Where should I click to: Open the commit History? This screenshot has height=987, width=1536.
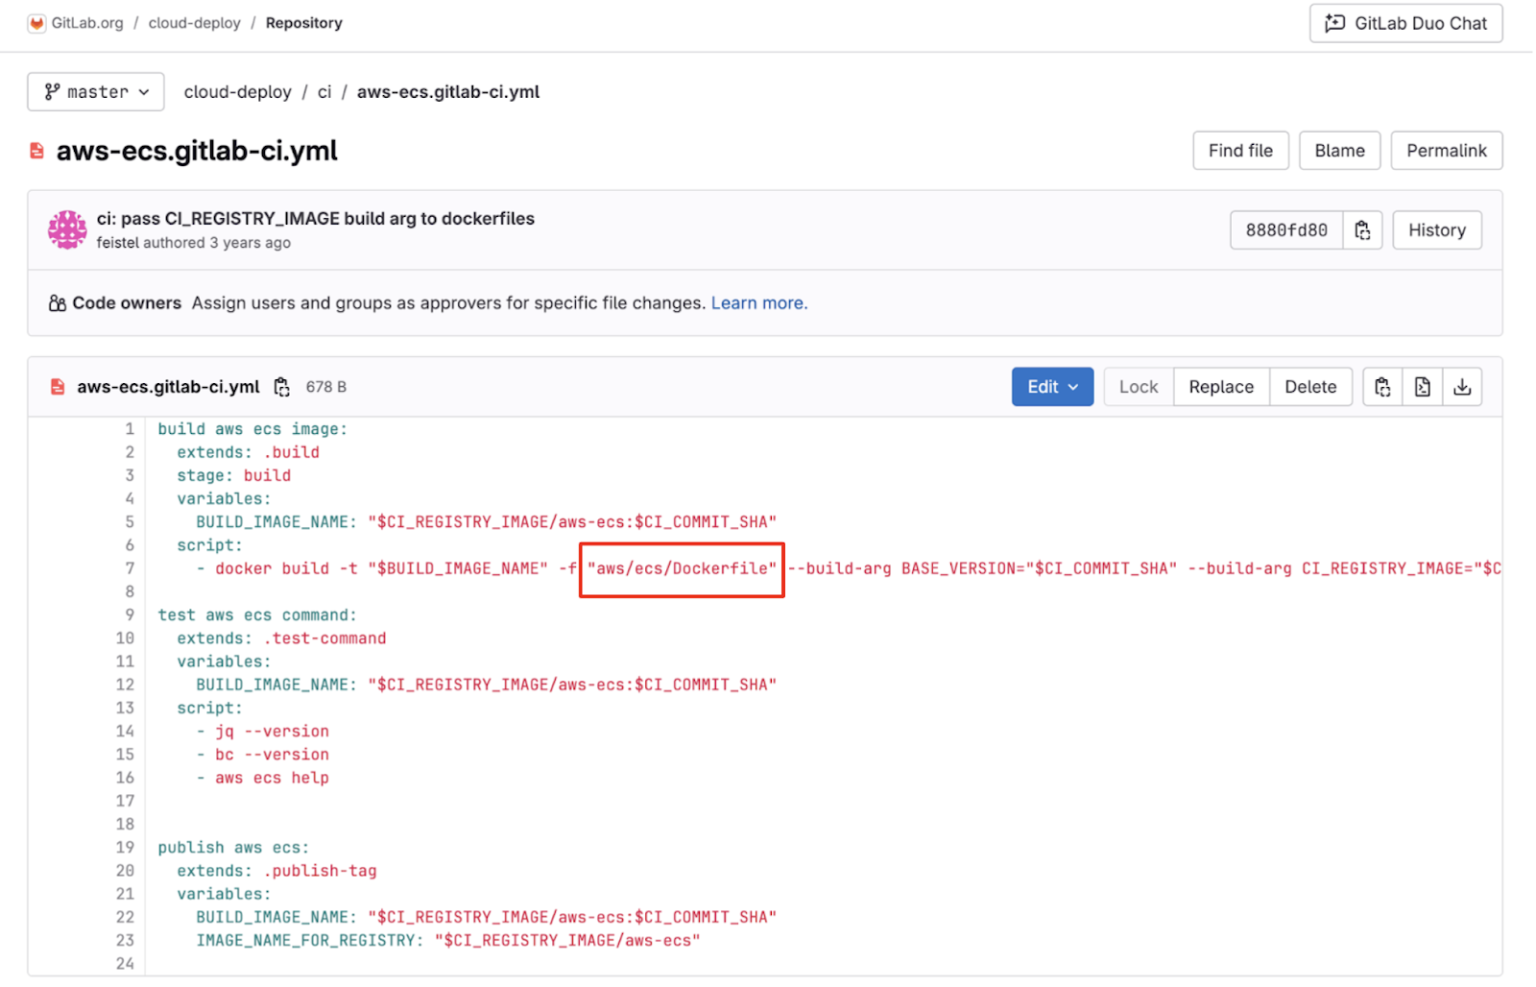1437,230
